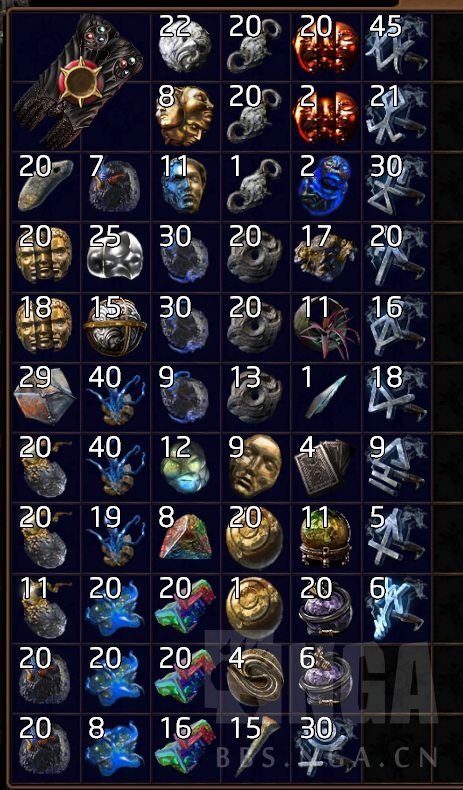Click the rune dagger stack of 45
This screenshot has height=790, width=463.
(396, 46)
